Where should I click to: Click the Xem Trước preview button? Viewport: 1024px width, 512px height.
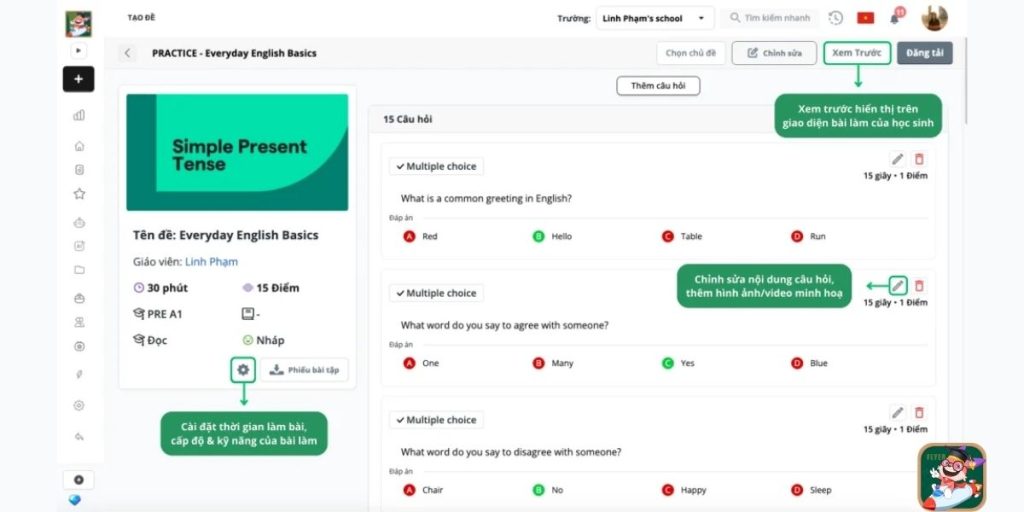pyautogui.click(x=856, y=53)
